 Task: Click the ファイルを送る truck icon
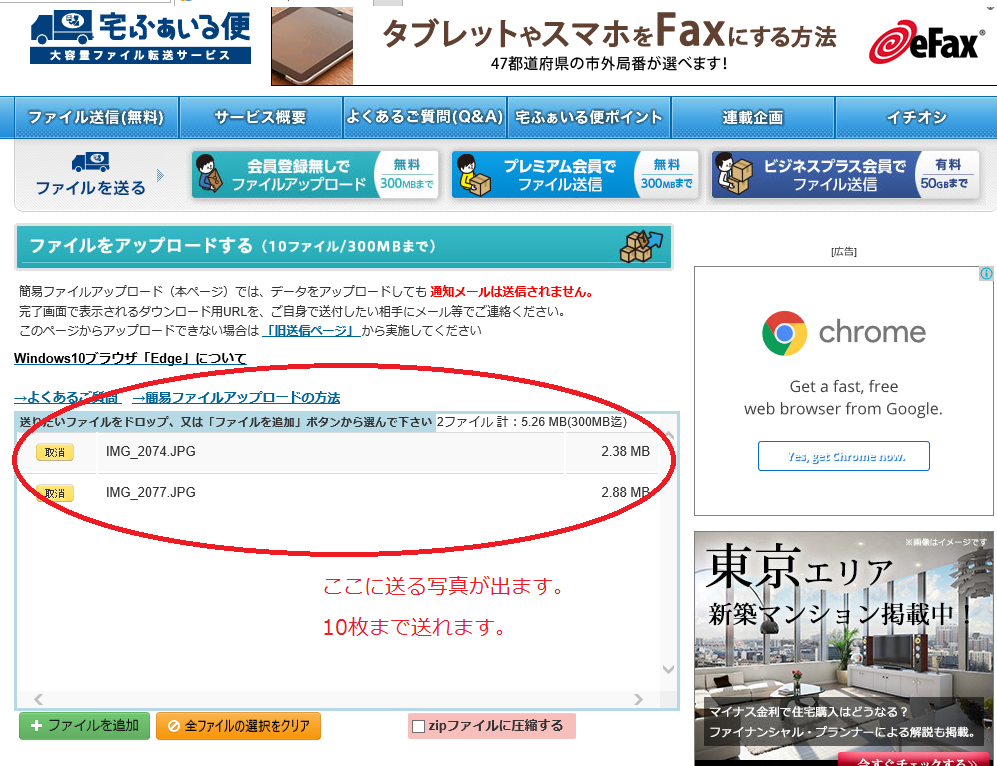pos(90,162)
